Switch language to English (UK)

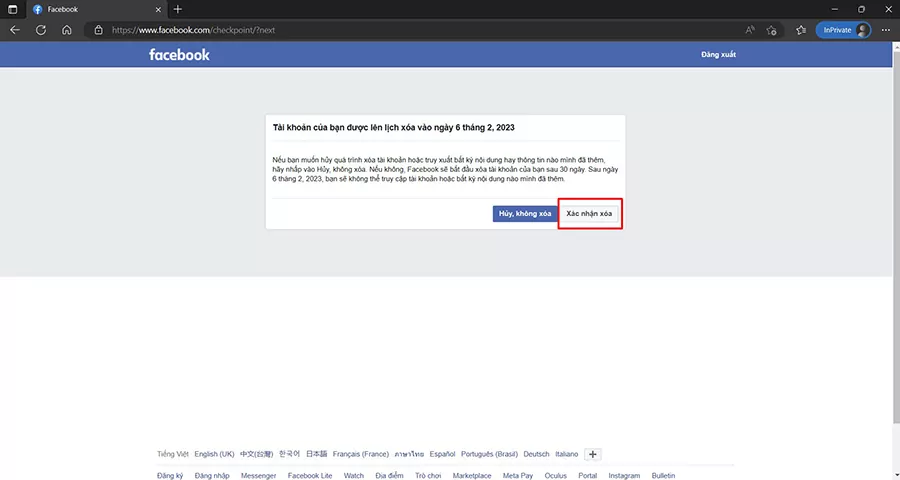pos(214,454)
